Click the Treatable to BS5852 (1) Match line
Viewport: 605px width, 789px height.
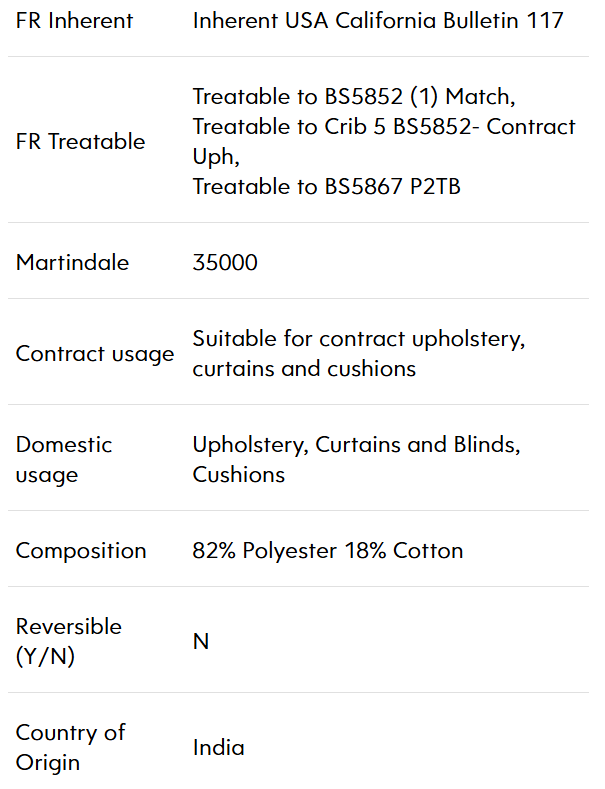click(x=354, y=97)
